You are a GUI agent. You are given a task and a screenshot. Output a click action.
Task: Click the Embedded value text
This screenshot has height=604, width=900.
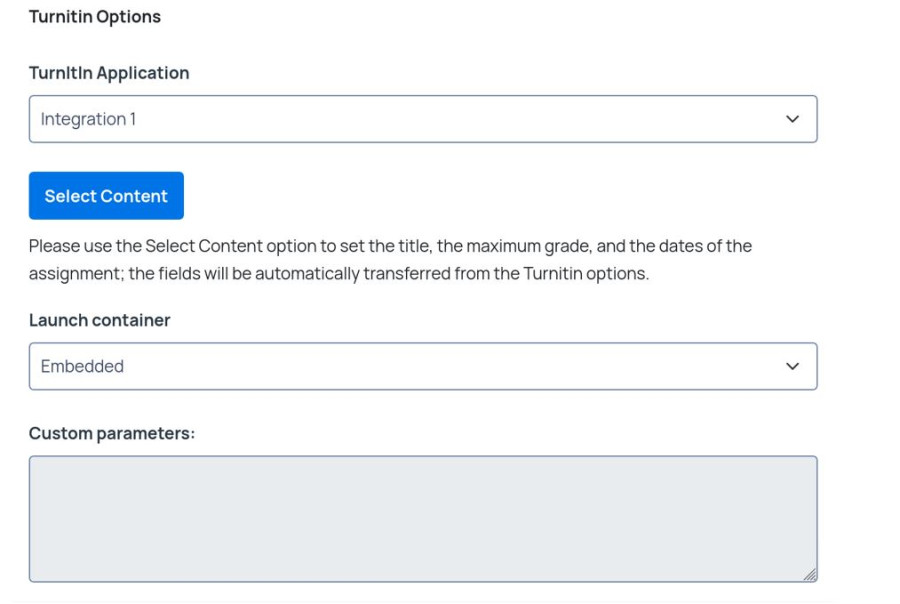click(x=81, y=366)
